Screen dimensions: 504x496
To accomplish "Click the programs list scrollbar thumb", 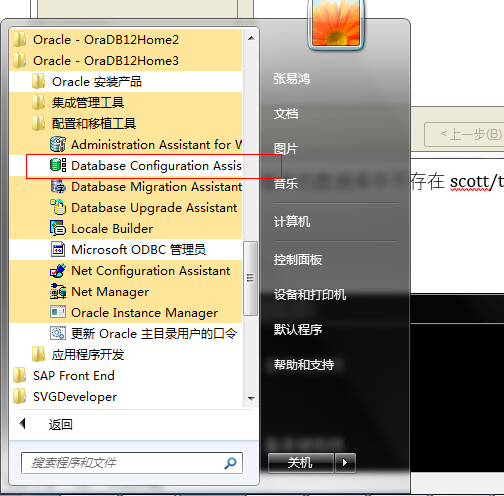I will pyautogui.click(x=250, y=278).
